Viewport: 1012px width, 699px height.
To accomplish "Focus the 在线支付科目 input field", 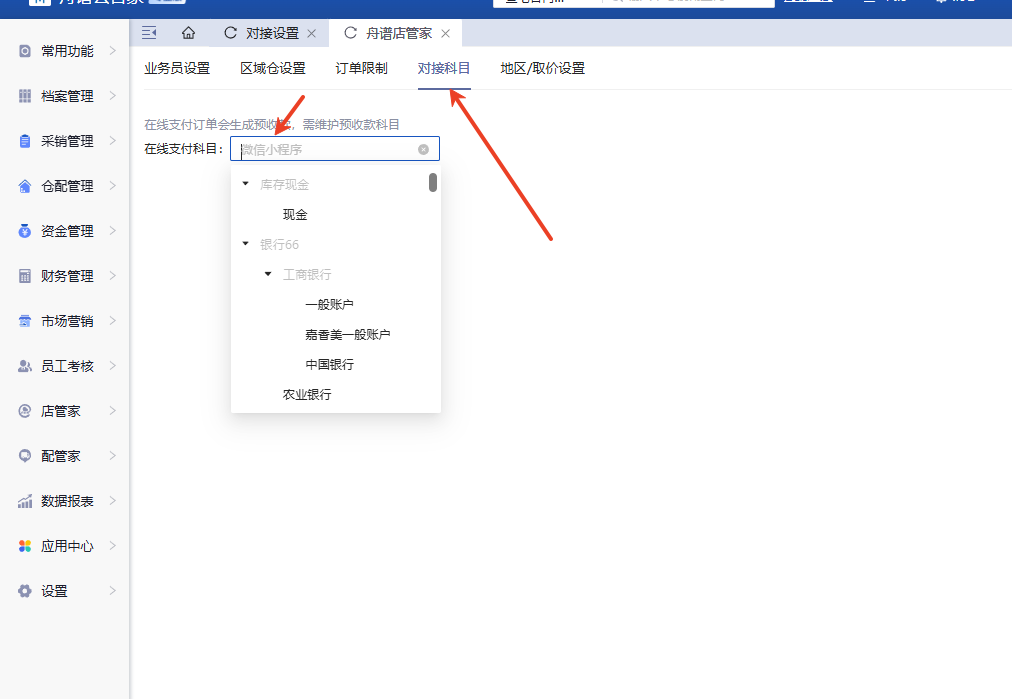I will click(x=325, y=149).
